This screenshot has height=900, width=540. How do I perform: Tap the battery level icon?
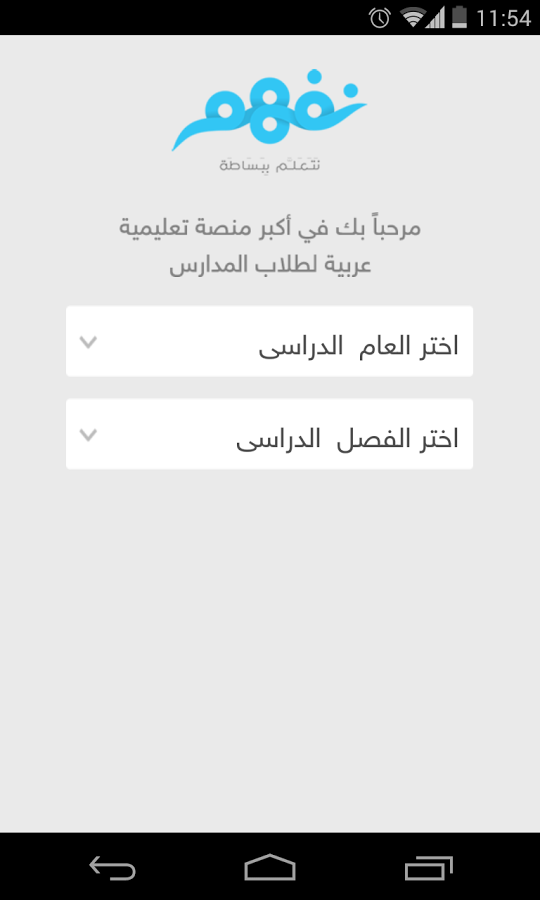pyautogui.click(x=459, y=18)
